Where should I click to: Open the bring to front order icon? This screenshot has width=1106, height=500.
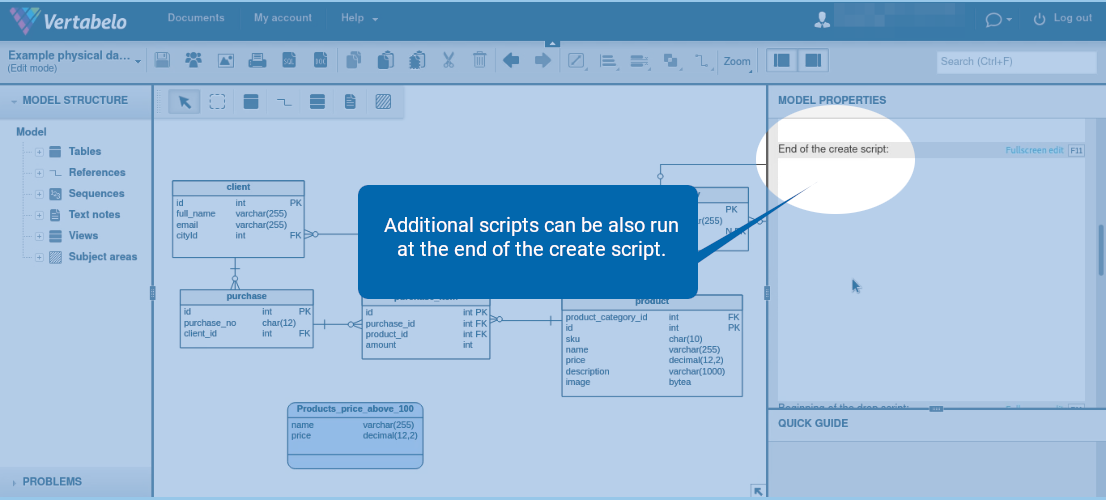coord(671,61)
